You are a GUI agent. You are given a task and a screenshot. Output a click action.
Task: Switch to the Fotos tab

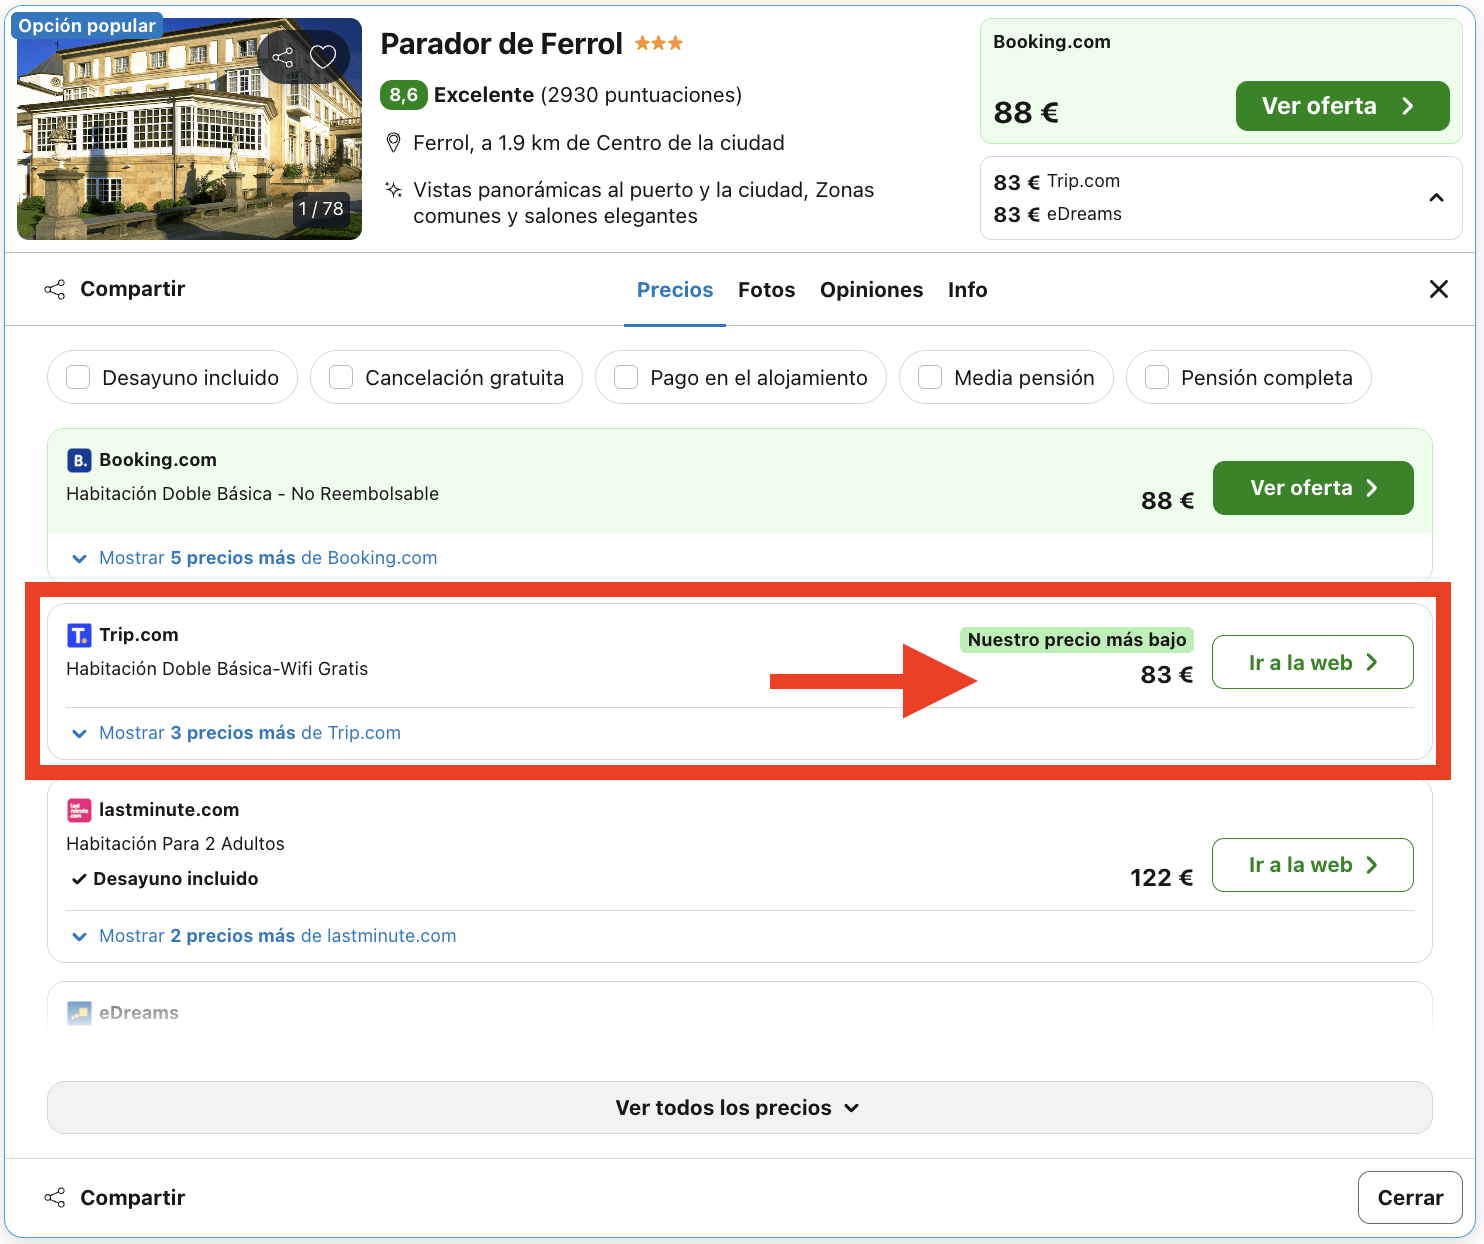tap(766, 289)
